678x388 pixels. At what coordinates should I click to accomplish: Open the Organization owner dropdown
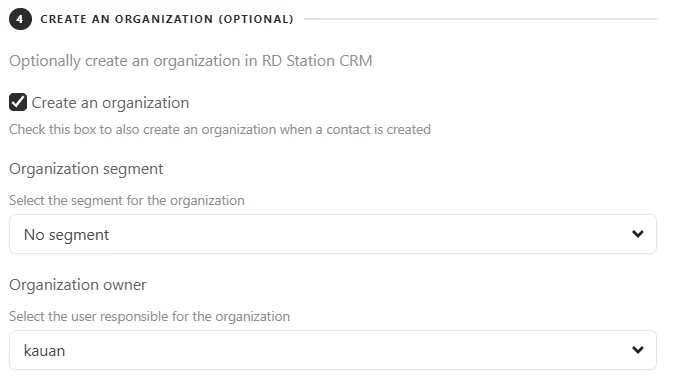coord(333,350)
